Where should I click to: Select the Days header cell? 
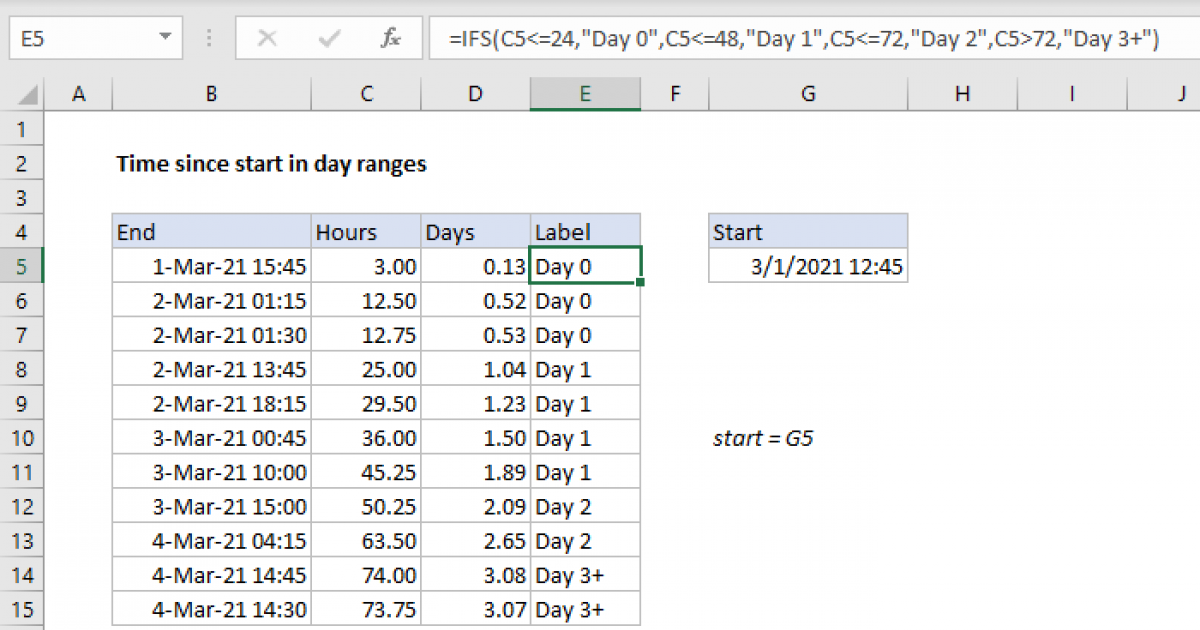pos(475,232)
